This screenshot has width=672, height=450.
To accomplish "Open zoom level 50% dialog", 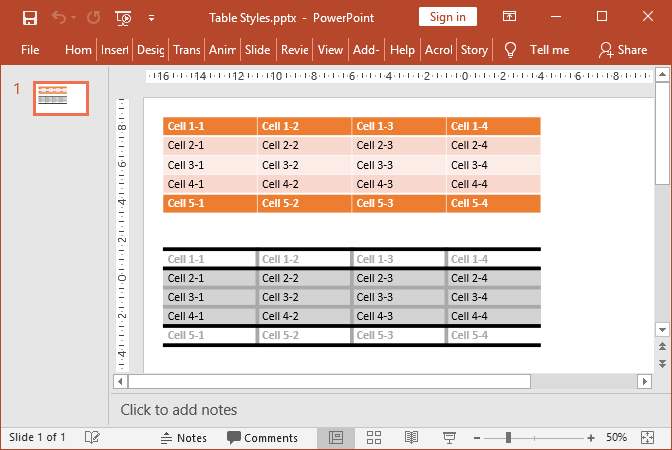I will (616, 438).
